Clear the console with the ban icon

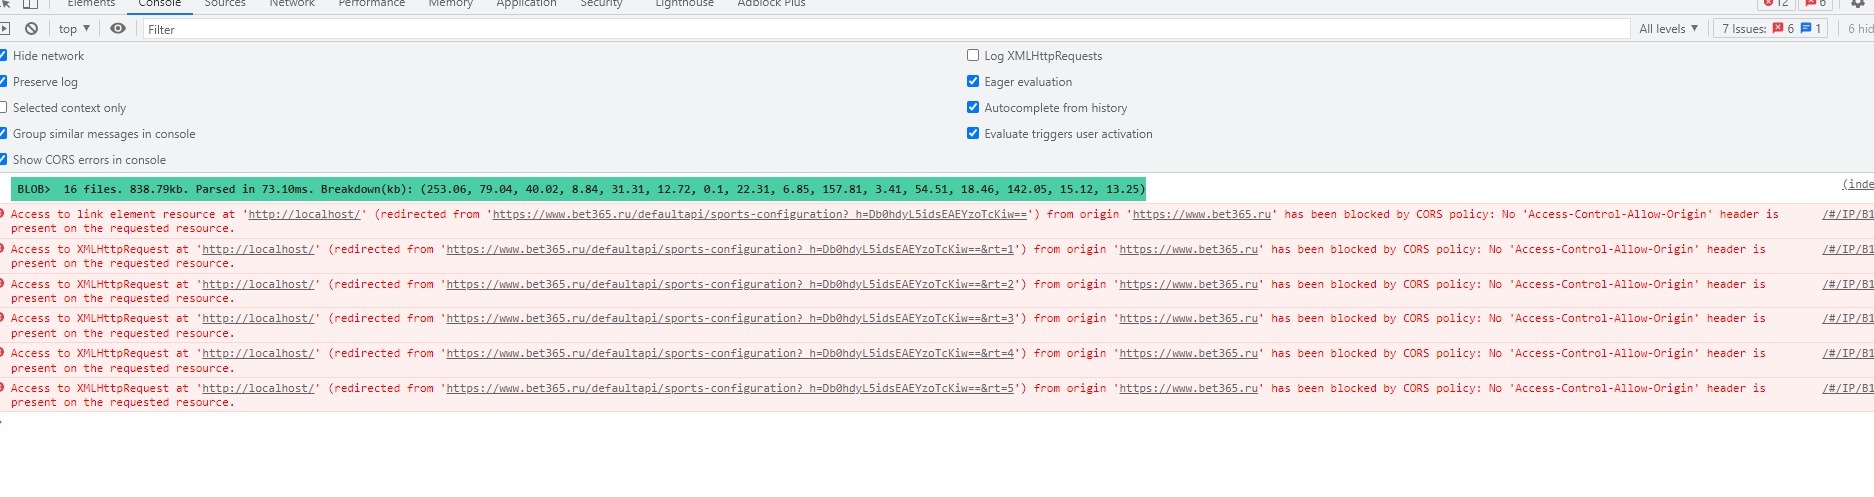(x=32, y=29)
